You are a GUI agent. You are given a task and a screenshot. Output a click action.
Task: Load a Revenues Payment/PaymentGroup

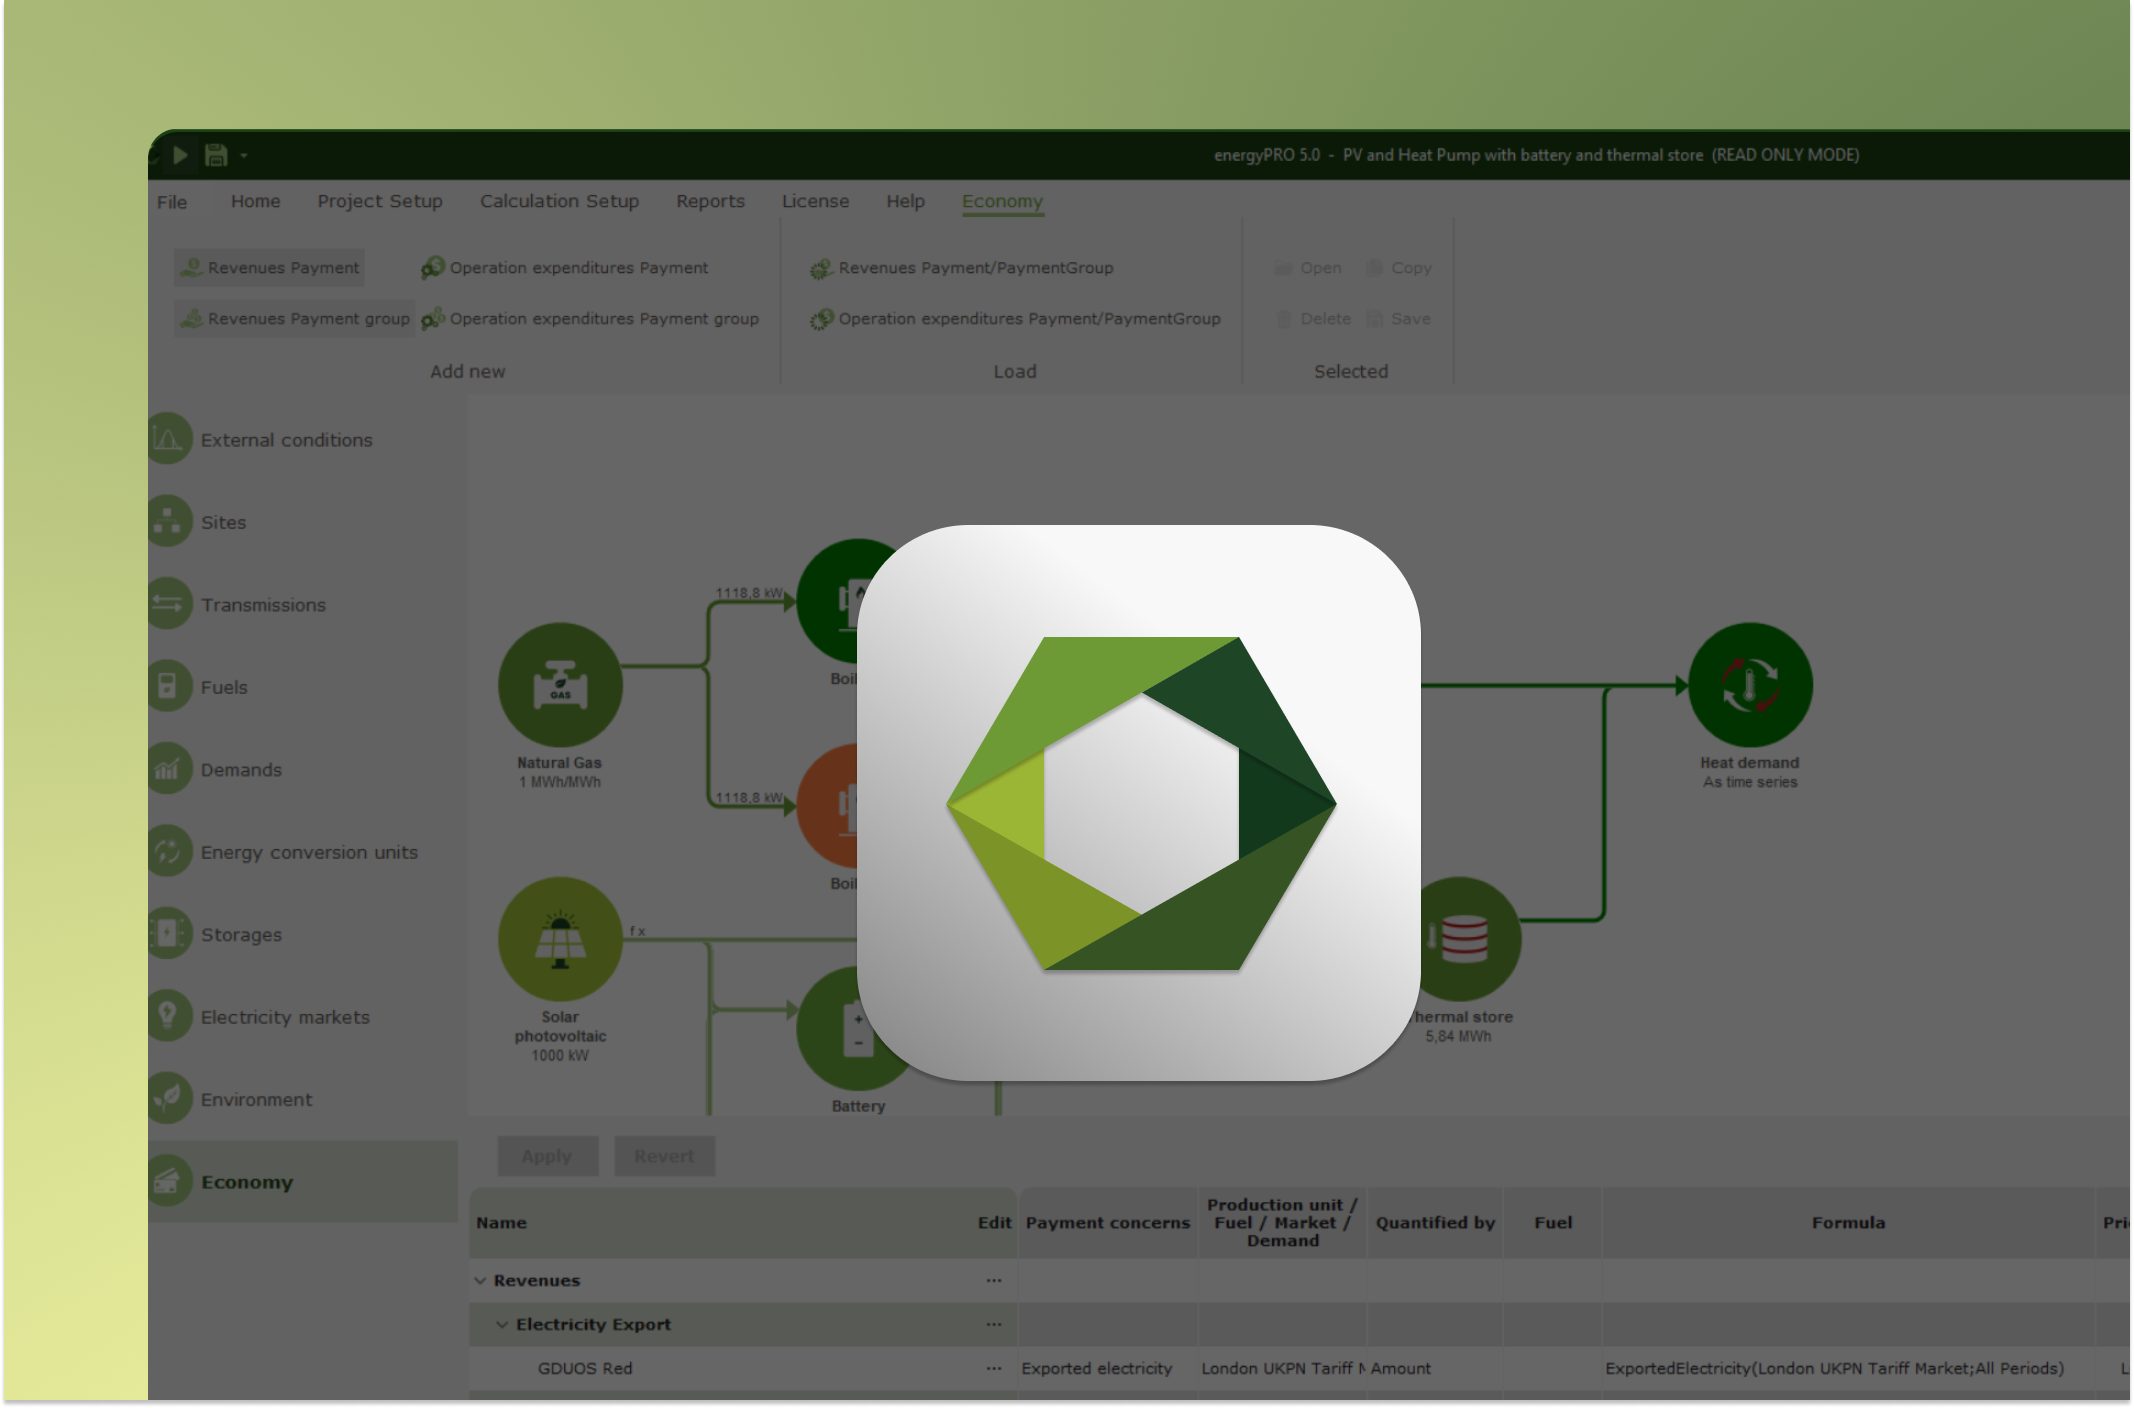pyautogui.click(x=962, y=268)
